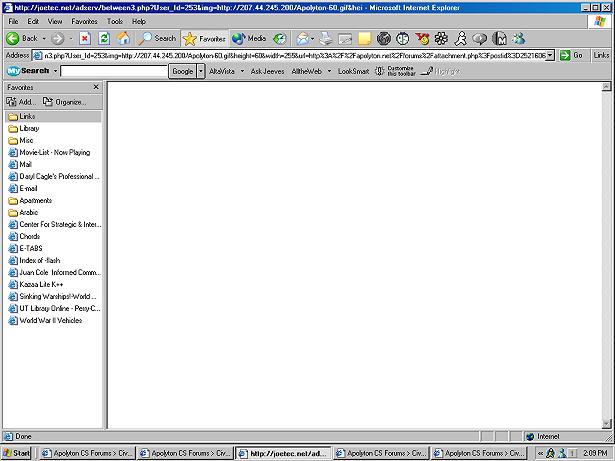
Task: Go to the Home page icon
Action: [123, 38]
